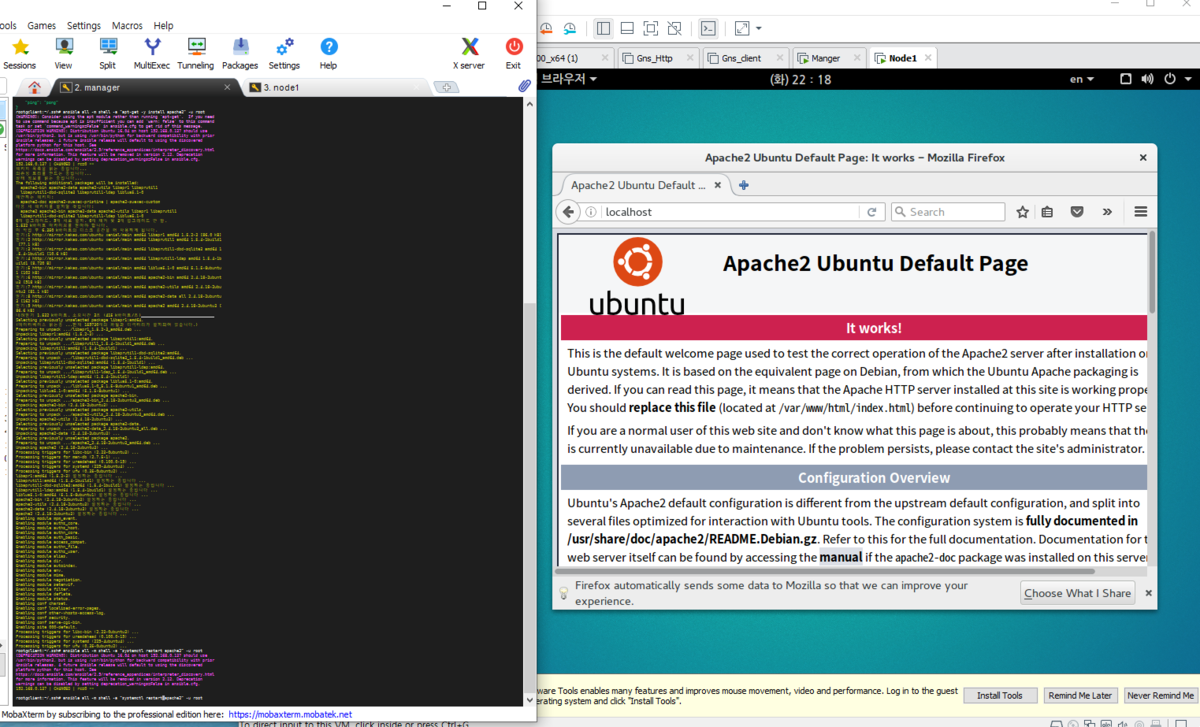This screenshot has width=1200, height=727.
Task: Click 'Choose What I Share' button
Action: 1078,593
